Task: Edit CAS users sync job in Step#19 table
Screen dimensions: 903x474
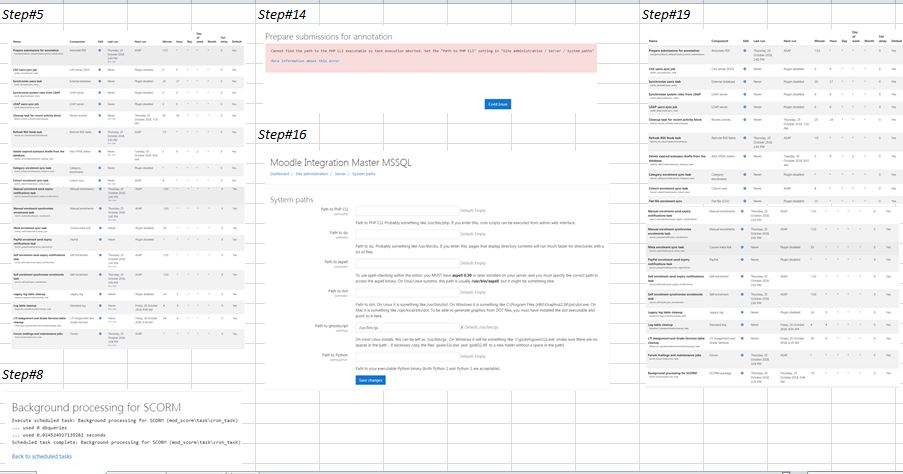Action: click(744, 69)
